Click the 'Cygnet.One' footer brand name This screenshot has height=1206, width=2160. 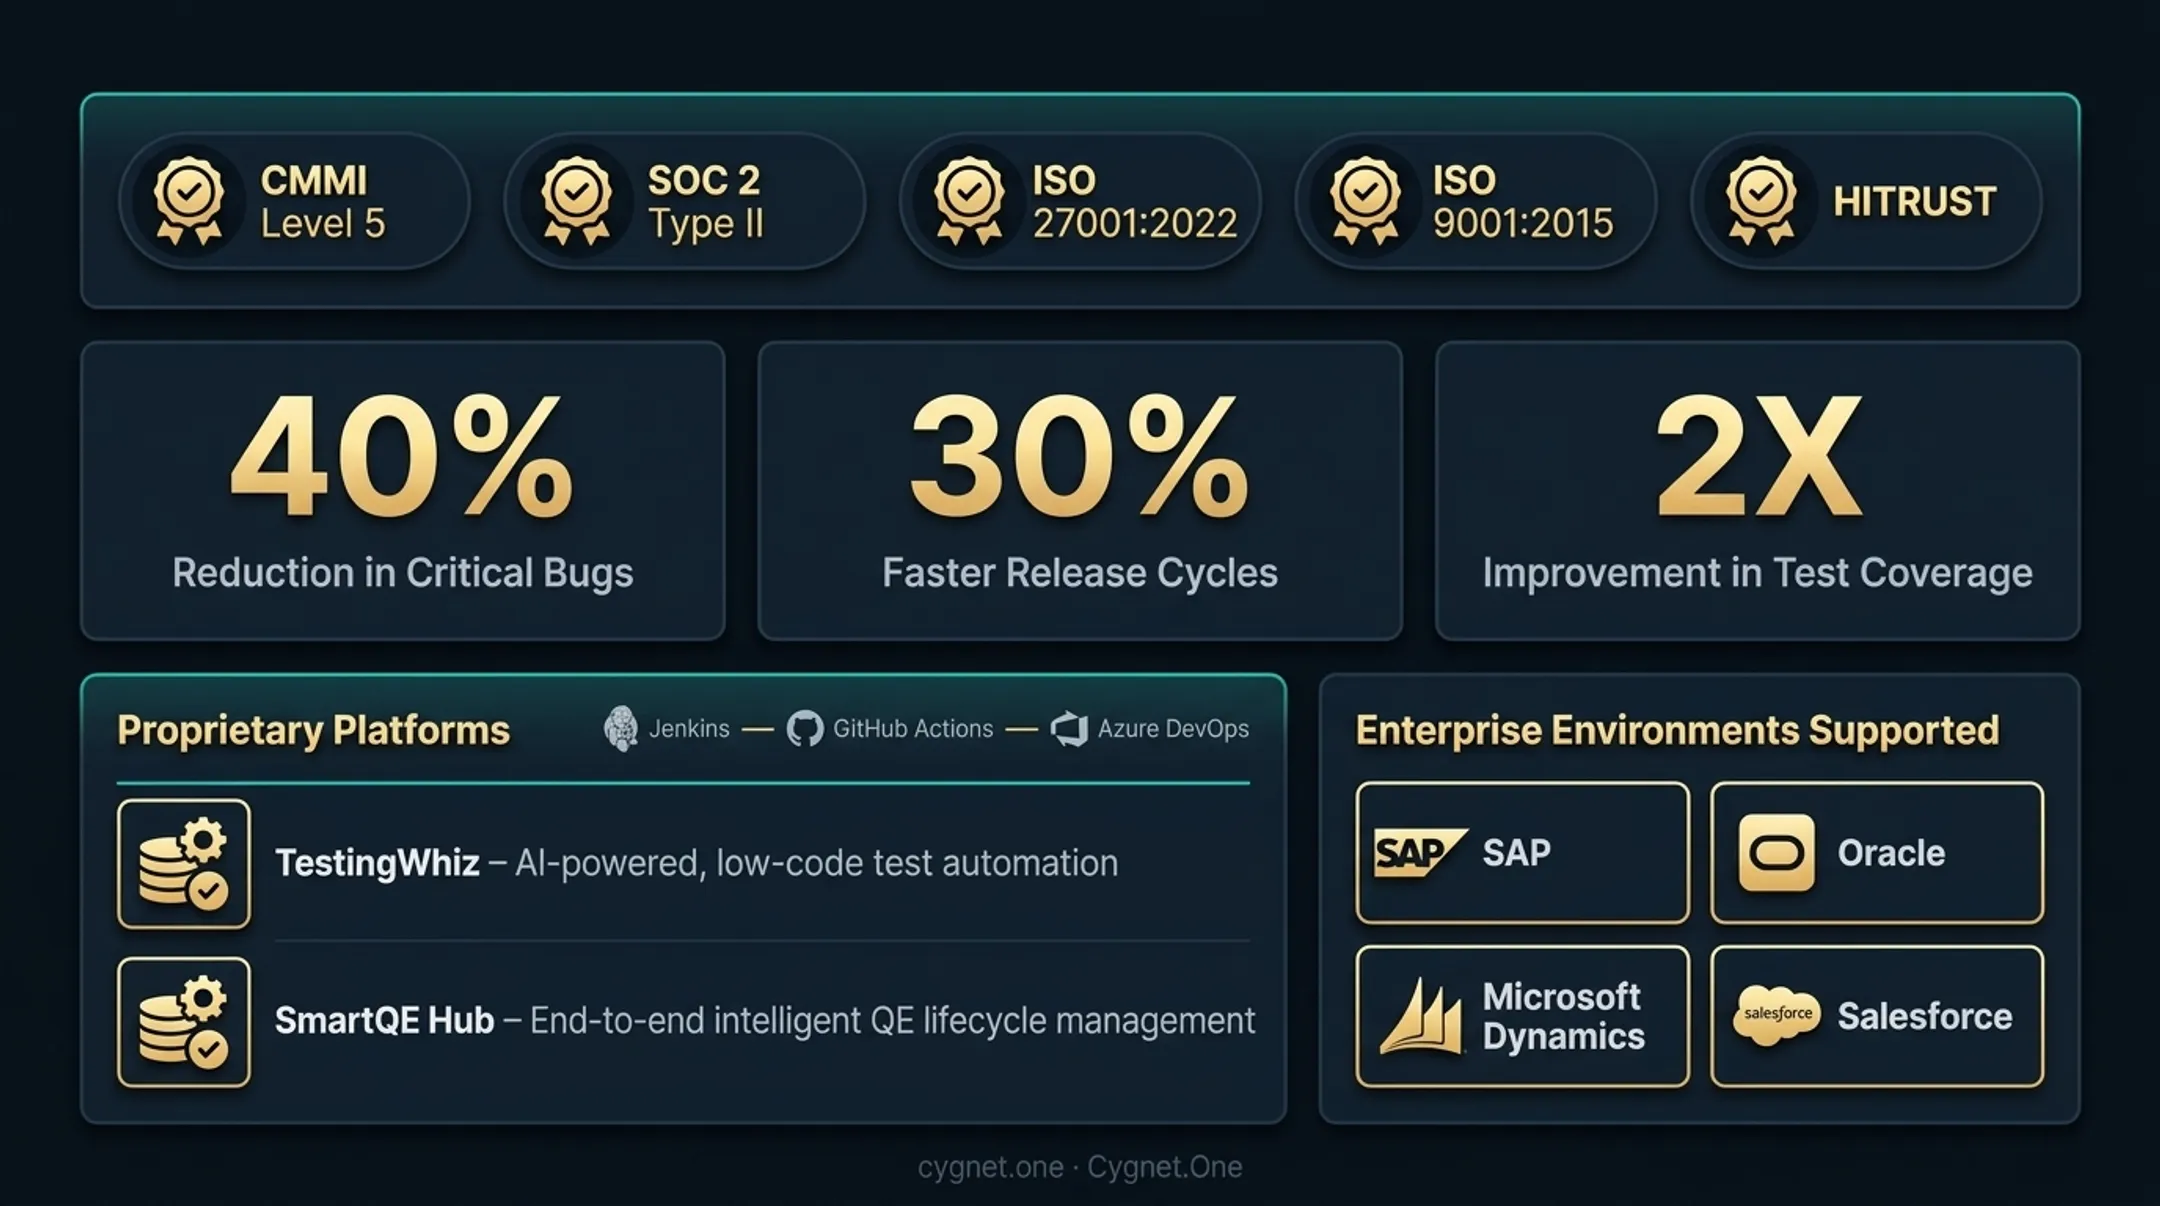tap(1165, 1167)
